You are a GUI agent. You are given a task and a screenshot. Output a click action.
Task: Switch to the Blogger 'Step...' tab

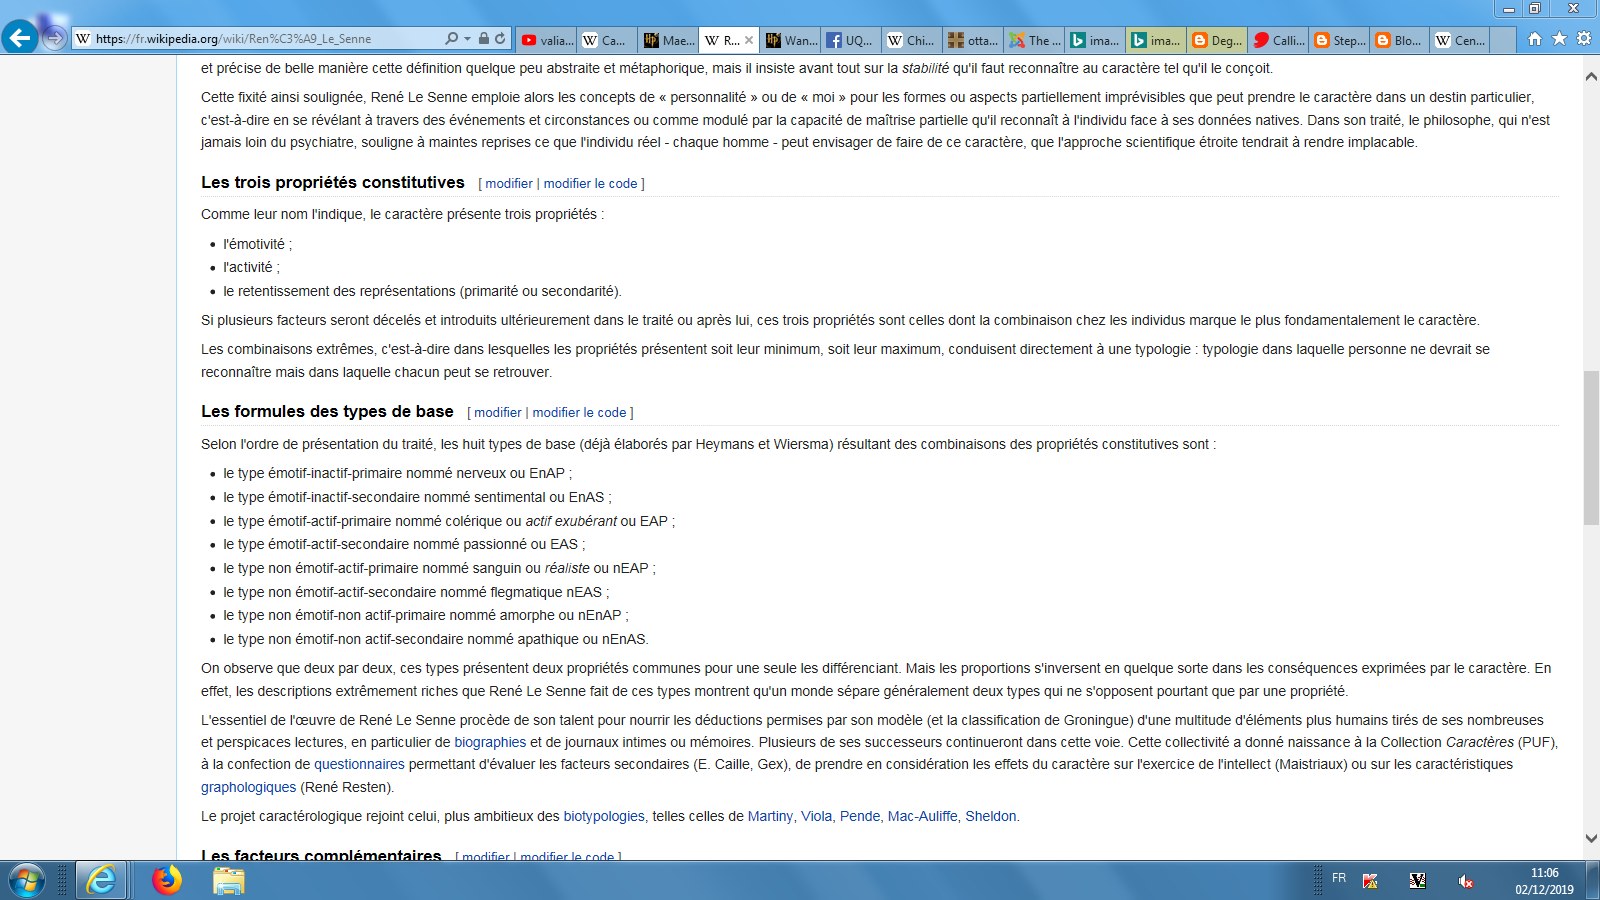pyautogui.click(x=1339, y=40)
